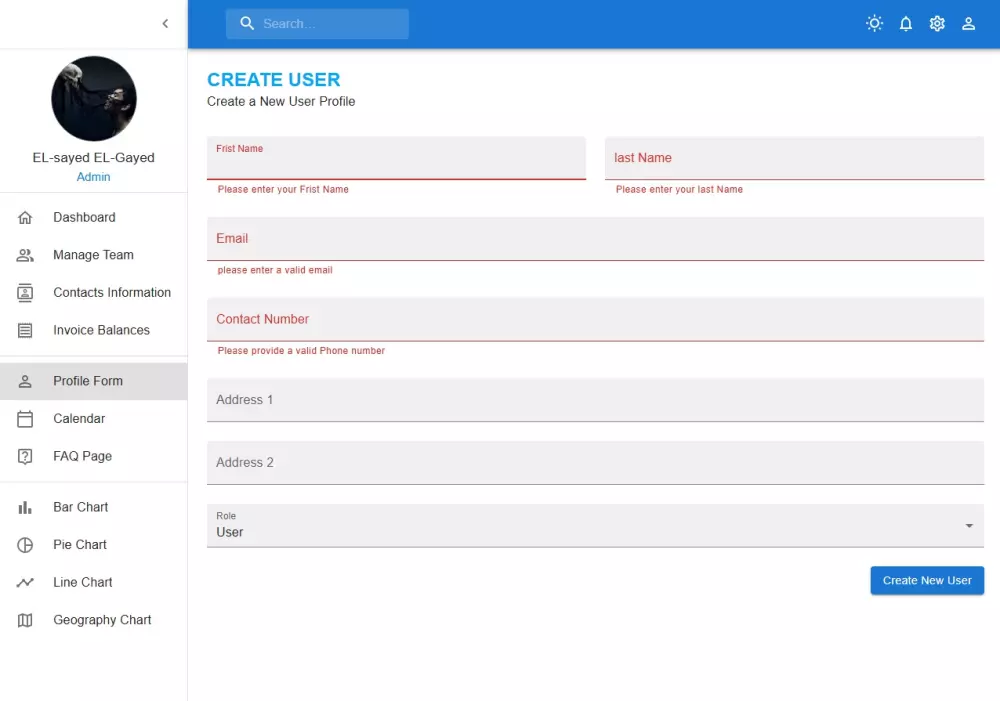Open the Invoice Balances icon
The height and width of the screenshot is (701, 1000).
pos(24,330)
